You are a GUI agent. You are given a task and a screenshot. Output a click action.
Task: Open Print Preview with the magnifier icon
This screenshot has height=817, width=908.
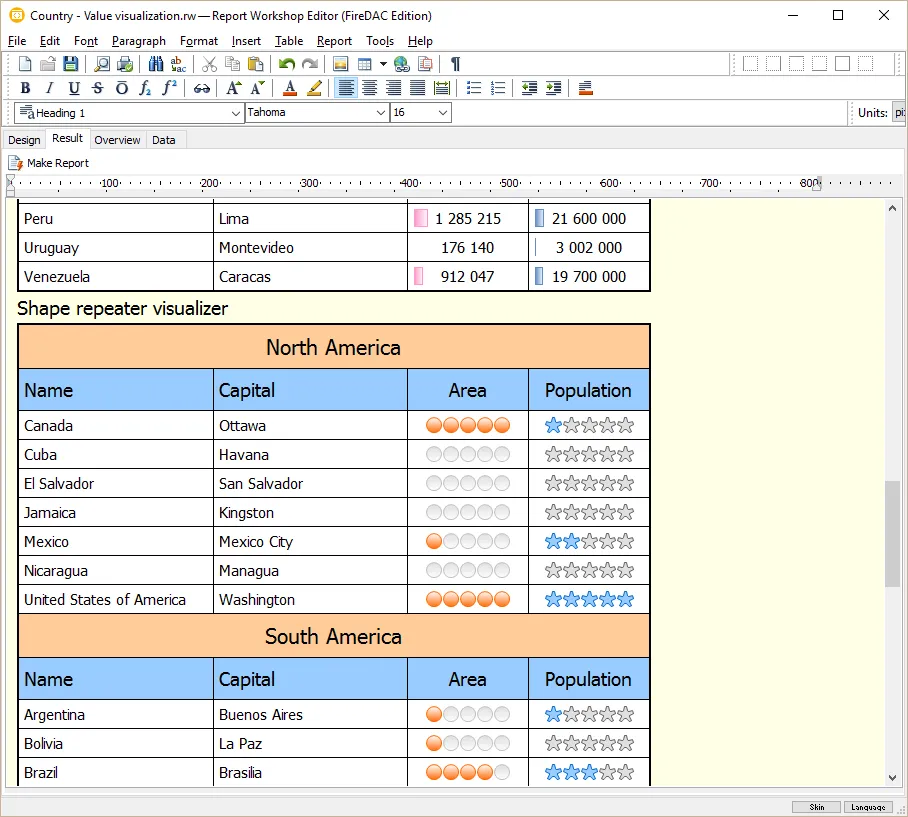[101, 64]
